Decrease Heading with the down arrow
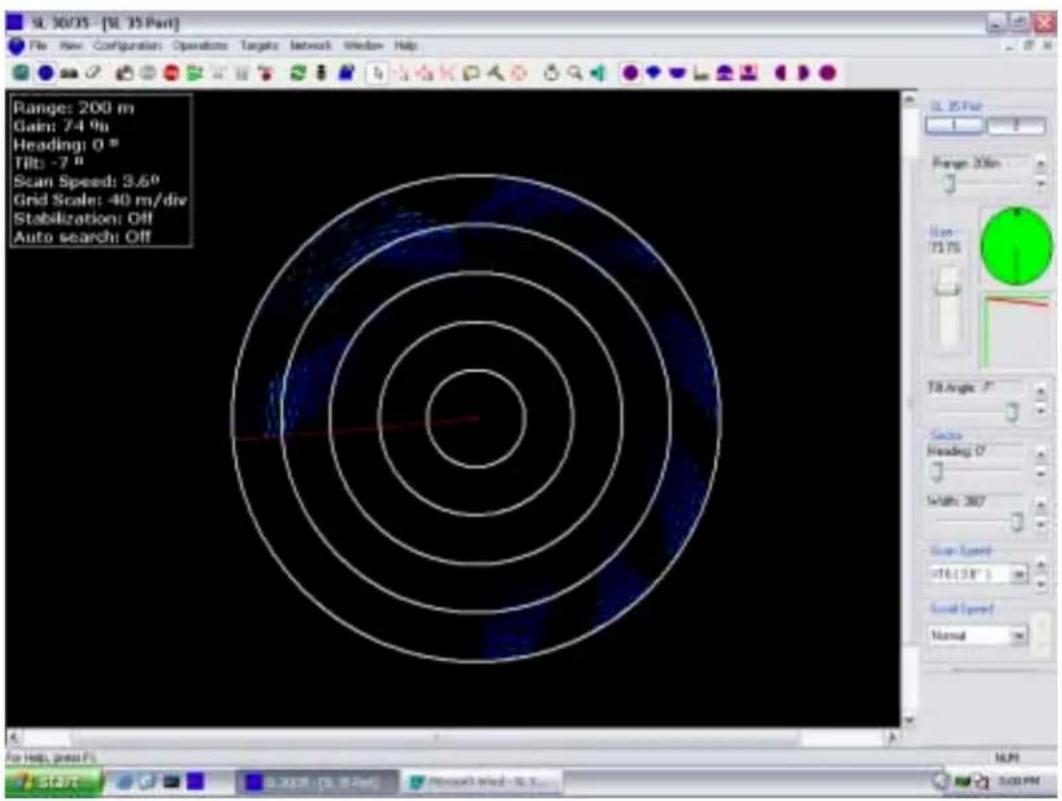 (1040, 474)
